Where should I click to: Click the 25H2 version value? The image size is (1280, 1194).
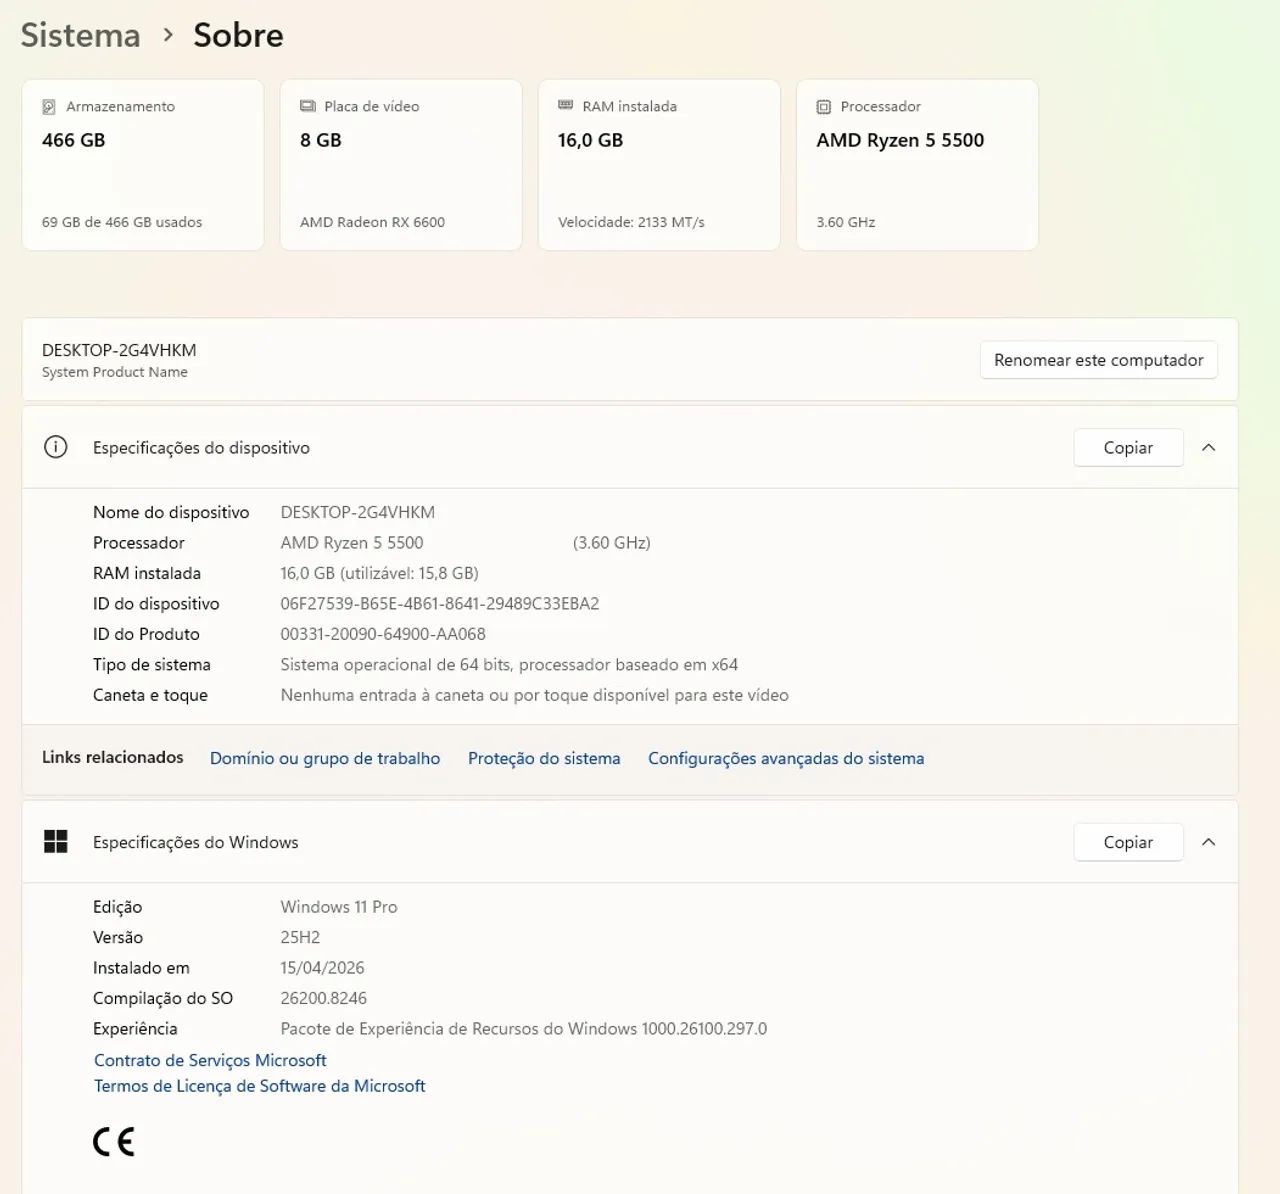(x=300, y=937)
